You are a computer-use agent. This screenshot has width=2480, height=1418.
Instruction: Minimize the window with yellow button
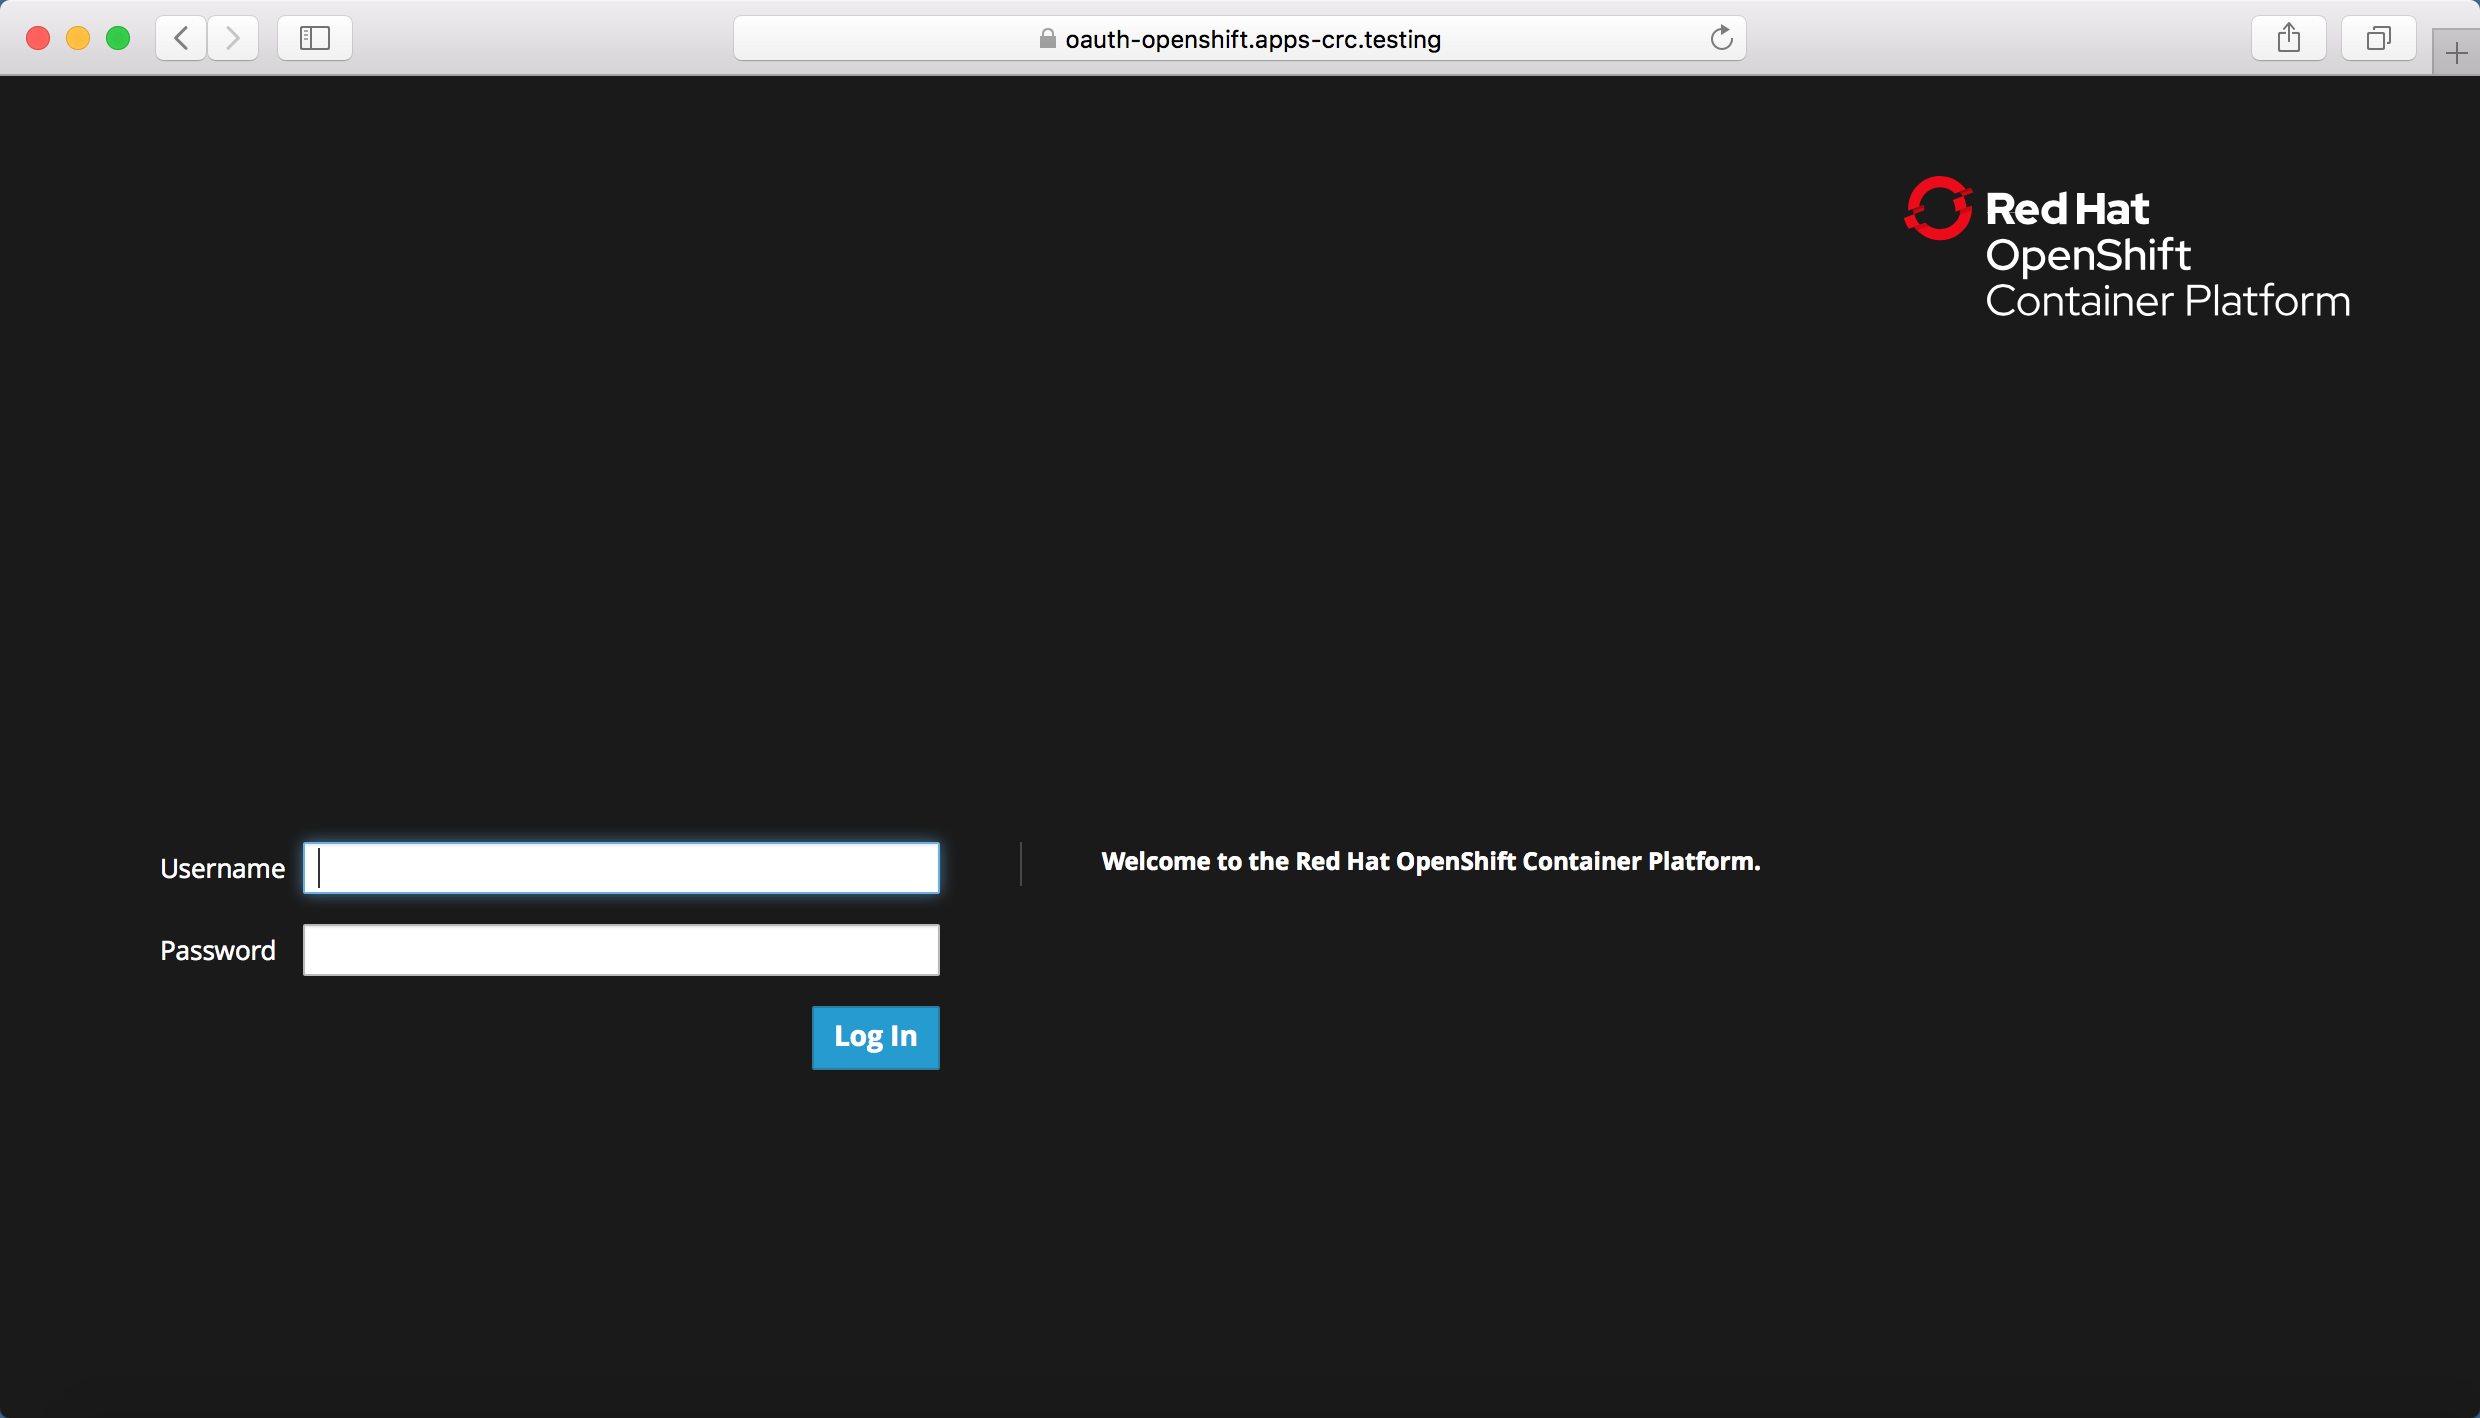point(78,38)
